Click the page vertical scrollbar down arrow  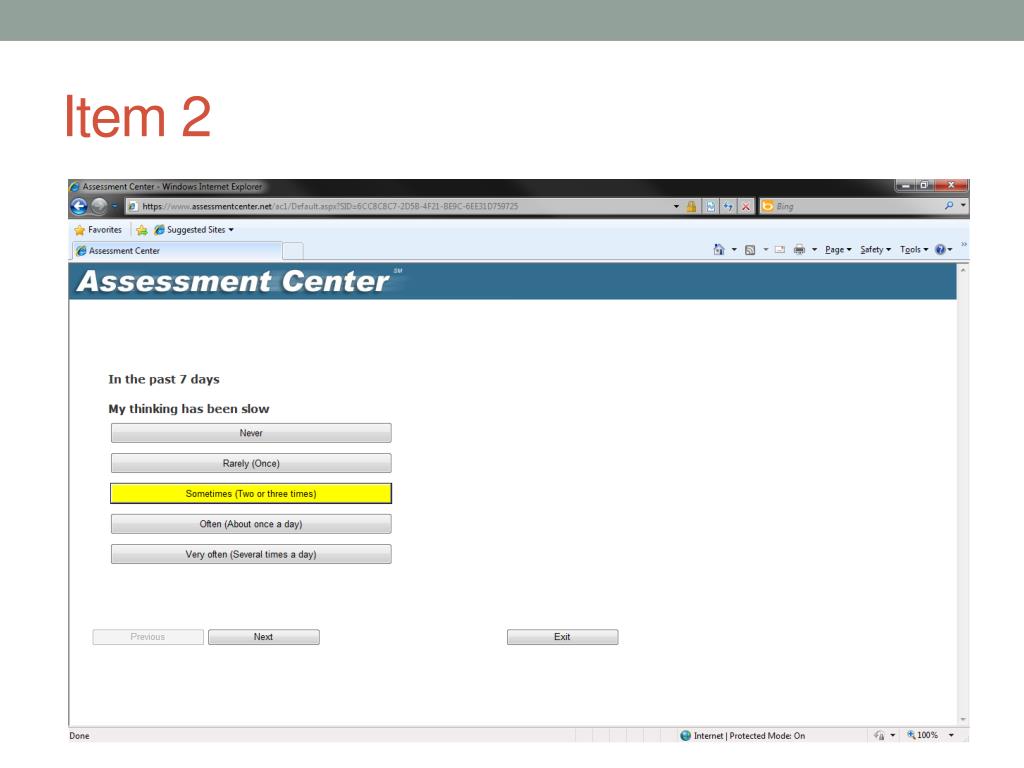pyautogui.click(x=963, y=720)
